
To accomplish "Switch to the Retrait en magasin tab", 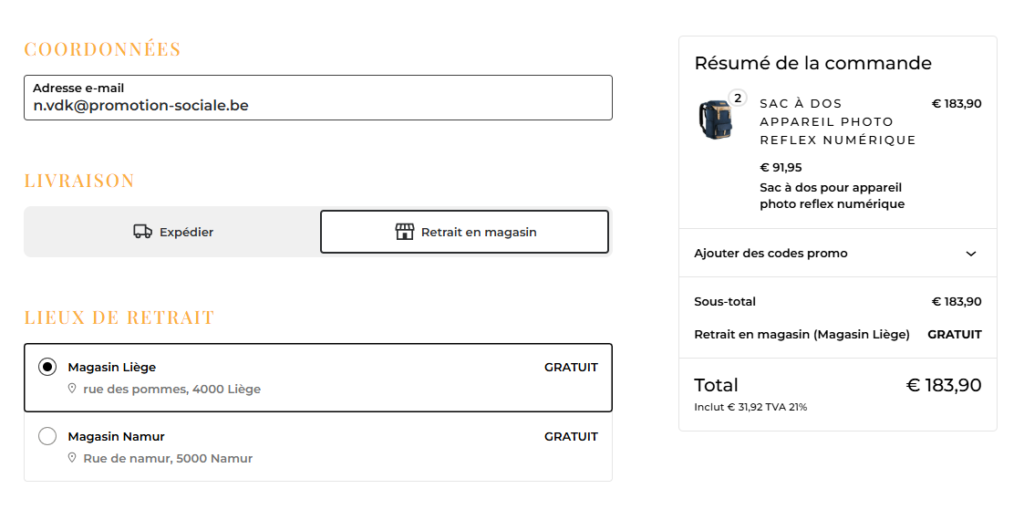I will (x=464, y=232).
